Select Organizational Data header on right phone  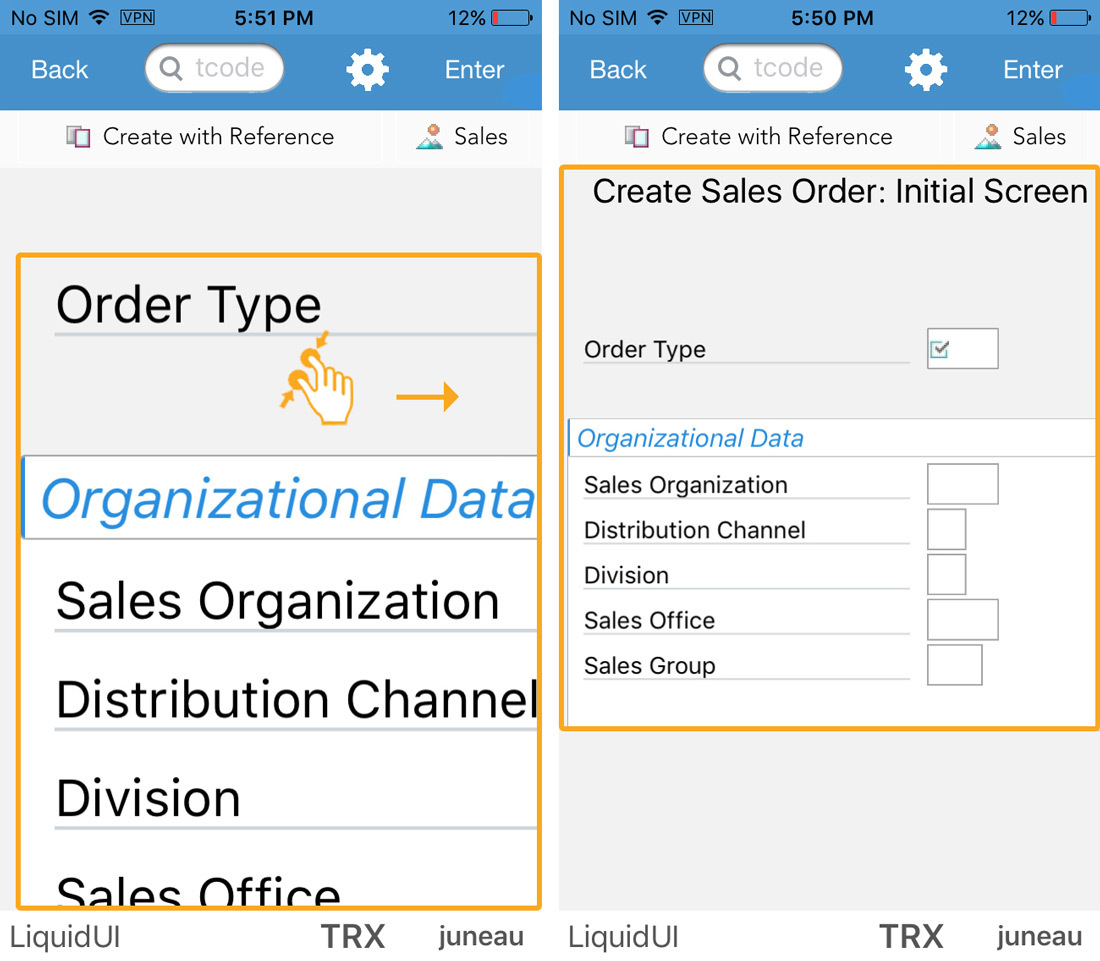click(x=691, y=438)
